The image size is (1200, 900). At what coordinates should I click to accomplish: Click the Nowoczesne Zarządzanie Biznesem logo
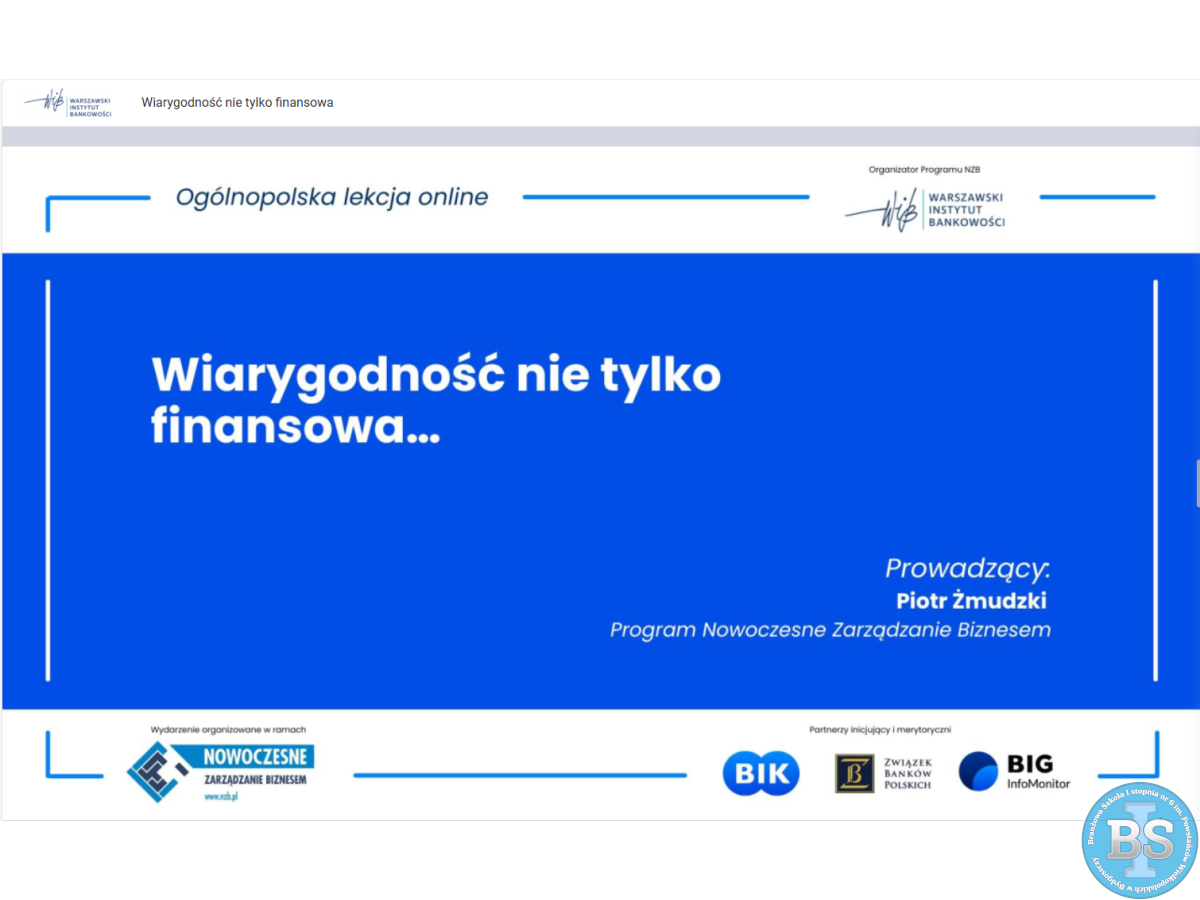221,768
